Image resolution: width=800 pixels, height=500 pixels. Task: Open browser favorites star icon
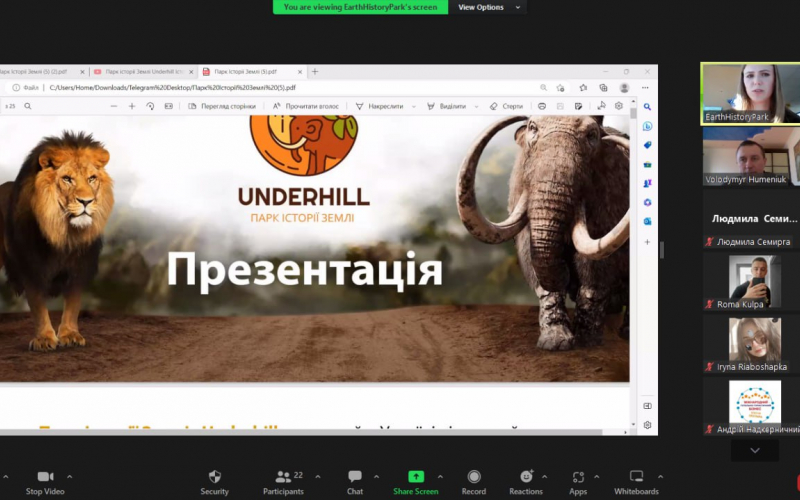point(583,88)
